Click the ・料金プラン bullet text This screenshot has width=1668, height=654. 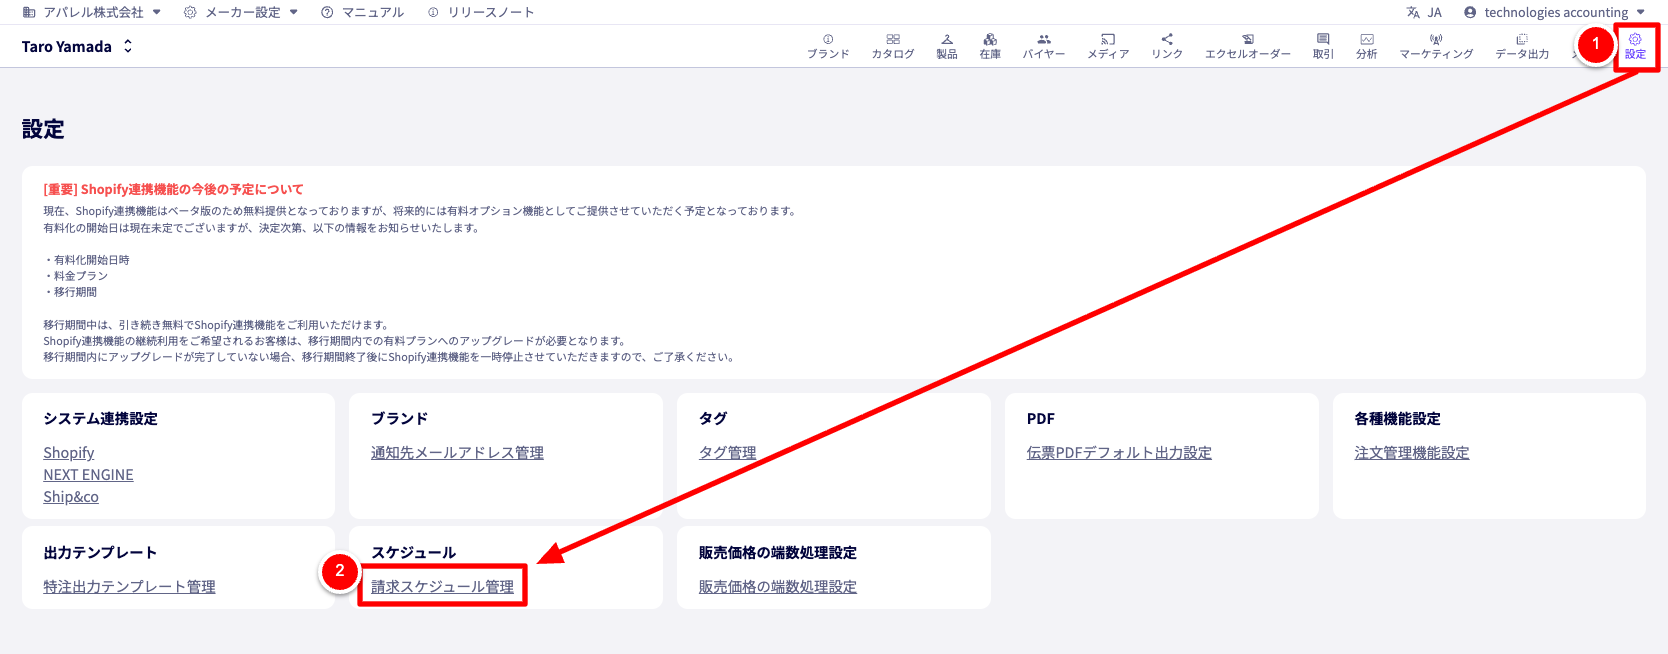(x=75, y=276)
